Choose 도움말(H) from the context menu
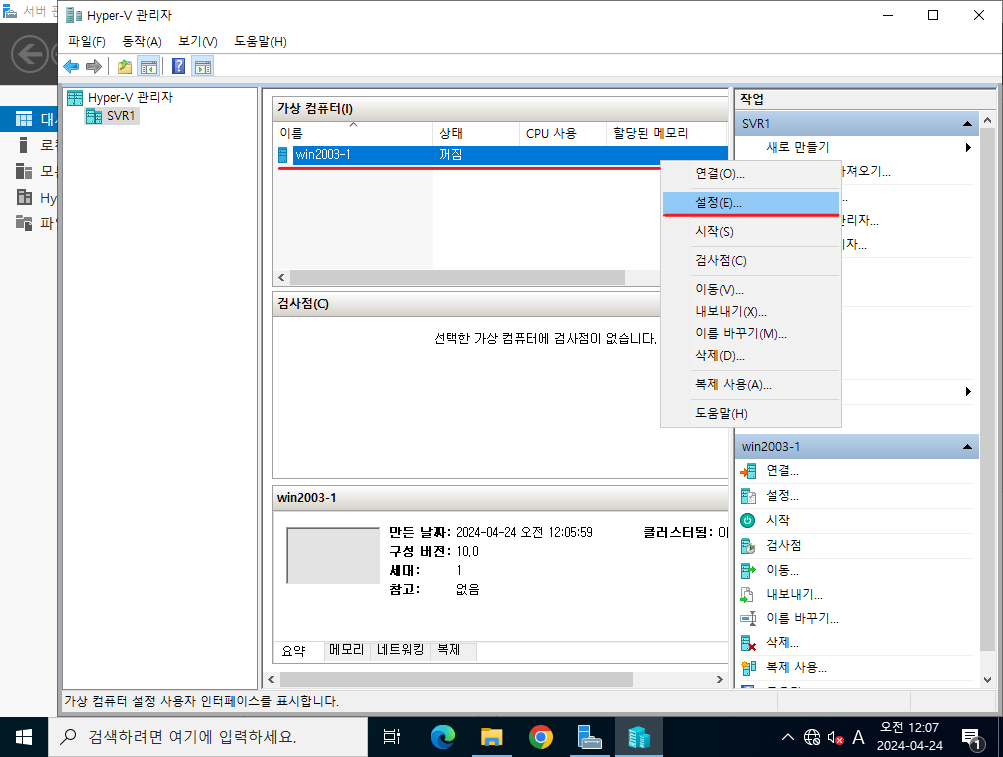1003x757 pixels. (x=750, y=413)
